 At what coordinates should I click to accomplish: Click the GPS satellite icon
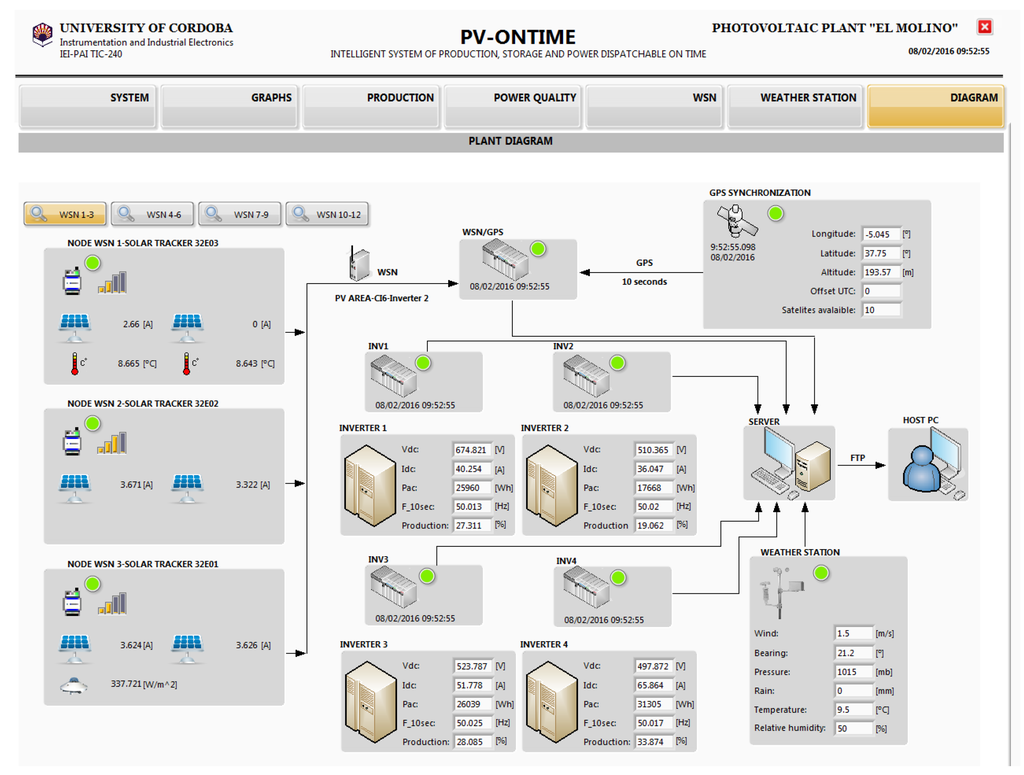click(x=731, y=222)
